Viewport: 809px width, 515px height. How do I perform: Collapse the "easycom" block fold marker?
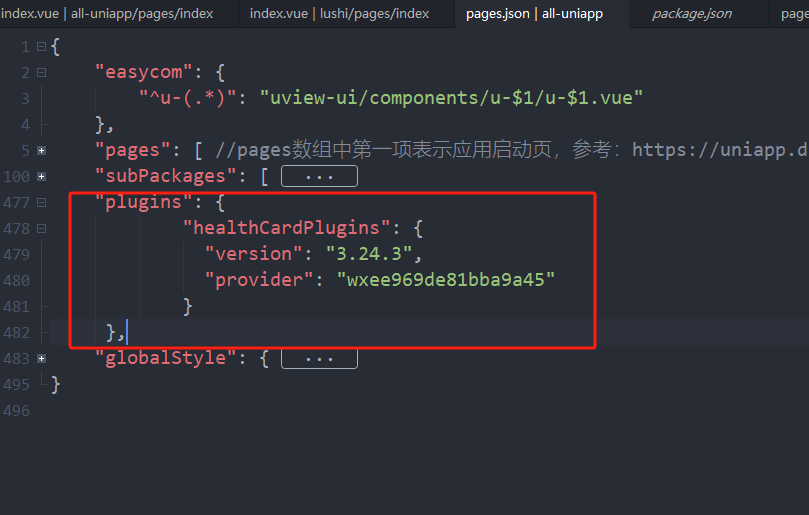point(41,73)
